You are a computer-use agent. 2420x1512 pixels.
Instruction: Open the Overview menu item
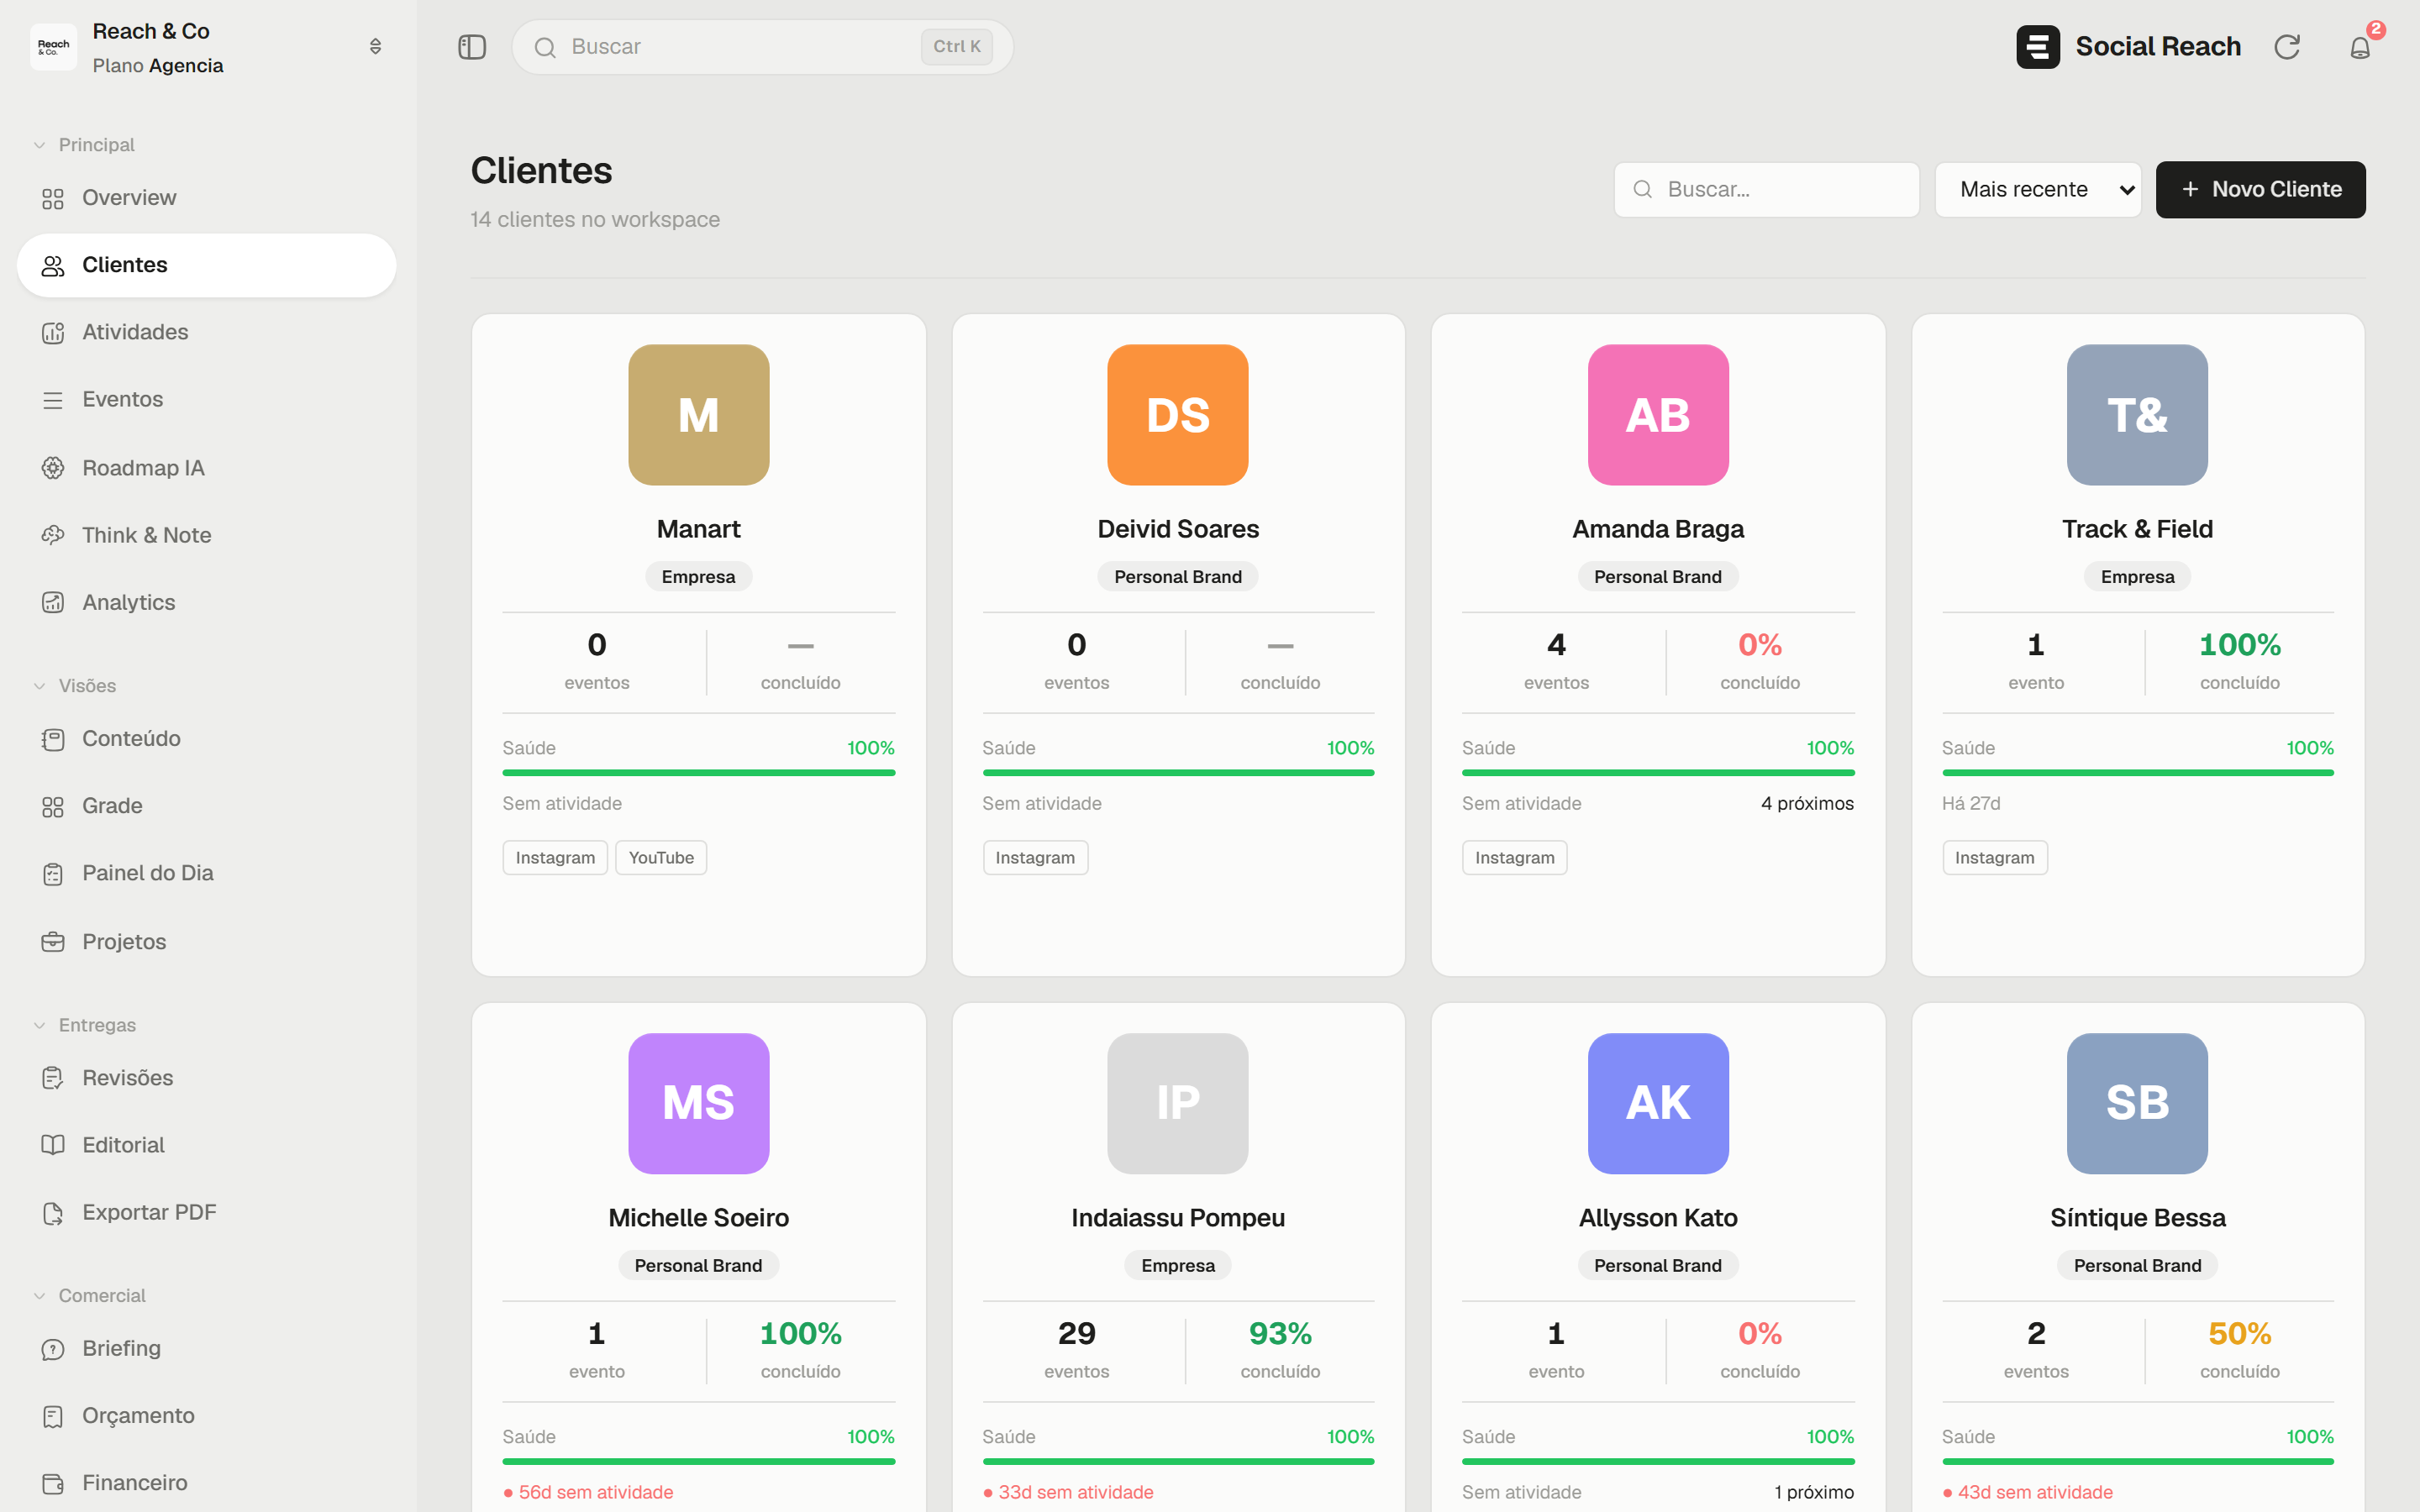coord(207,198)
